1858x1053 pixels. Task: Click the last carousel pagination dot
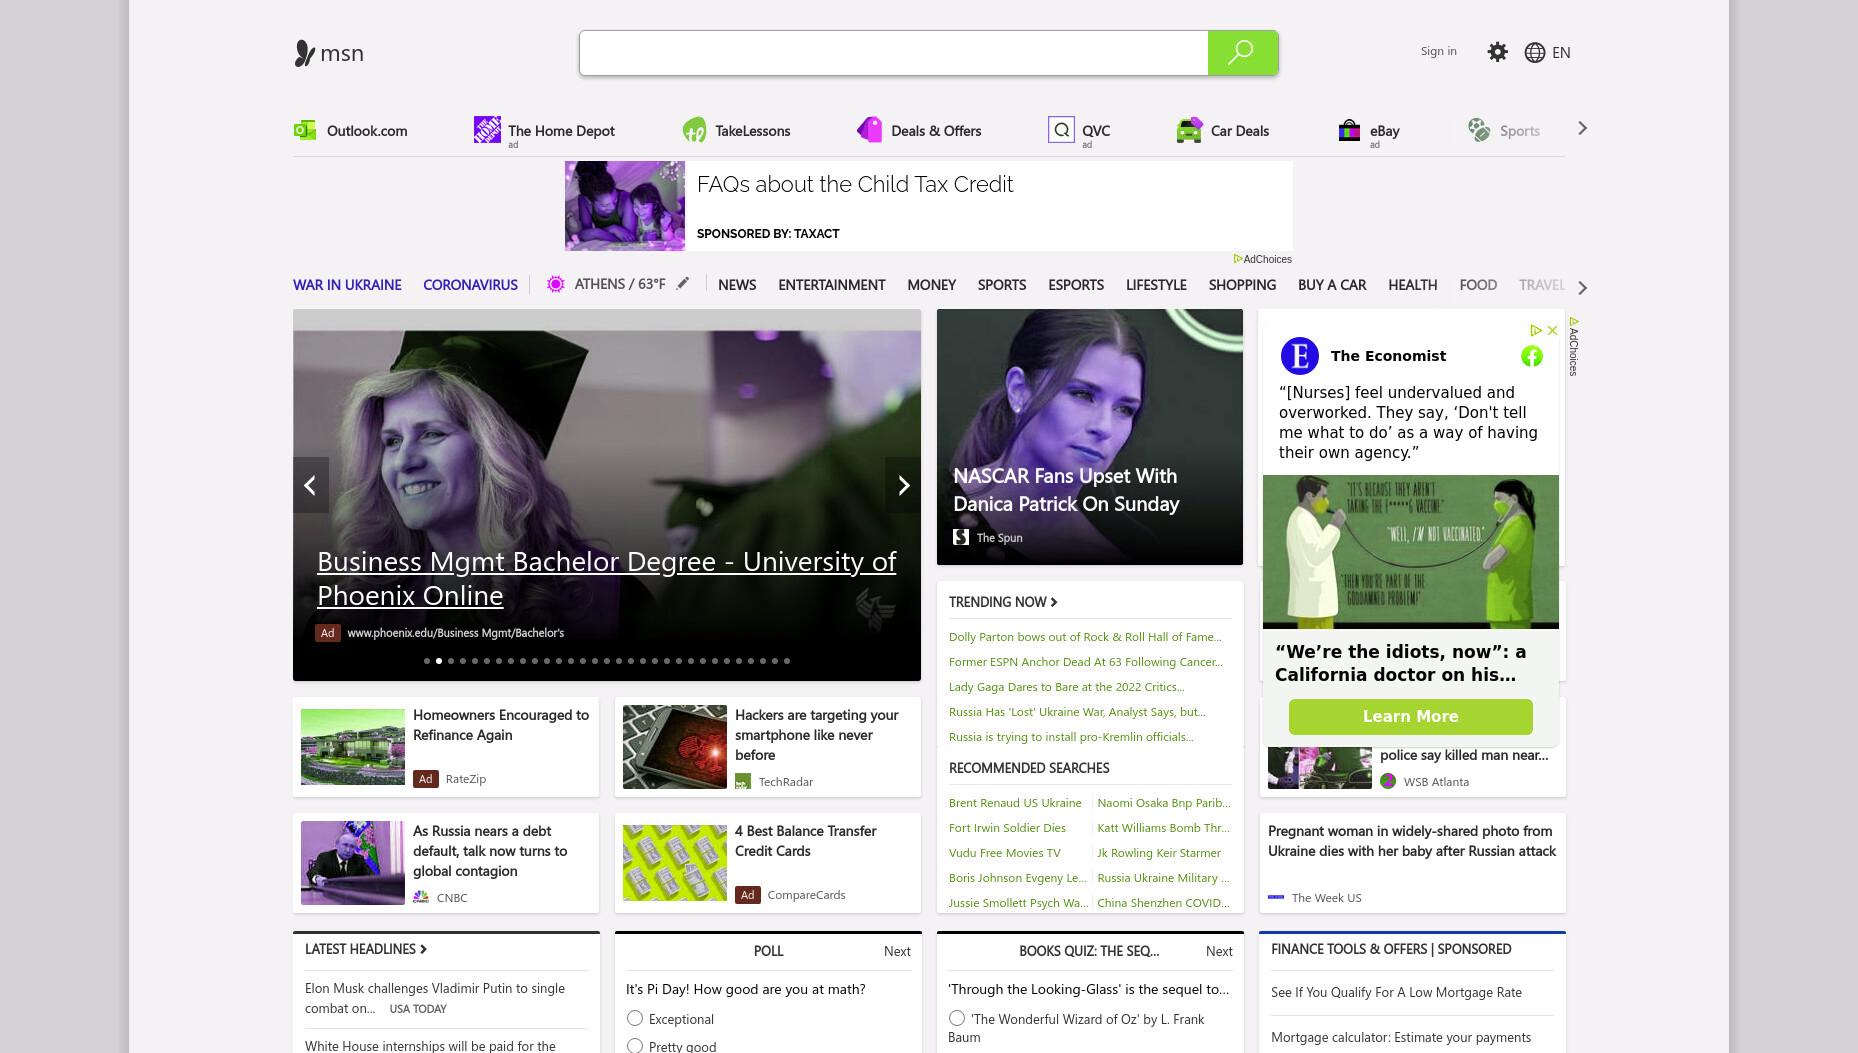(x=787, y=661)
